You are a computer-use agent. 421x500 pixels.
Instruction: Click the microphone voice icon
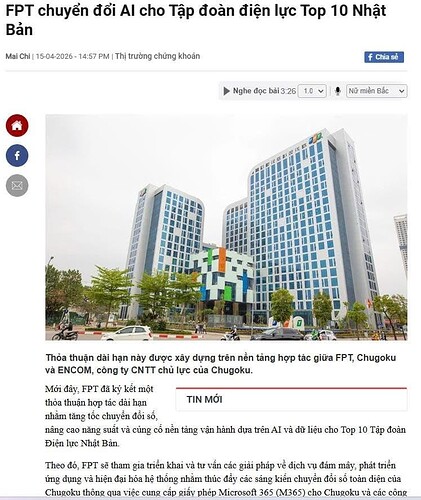point(338,91)
